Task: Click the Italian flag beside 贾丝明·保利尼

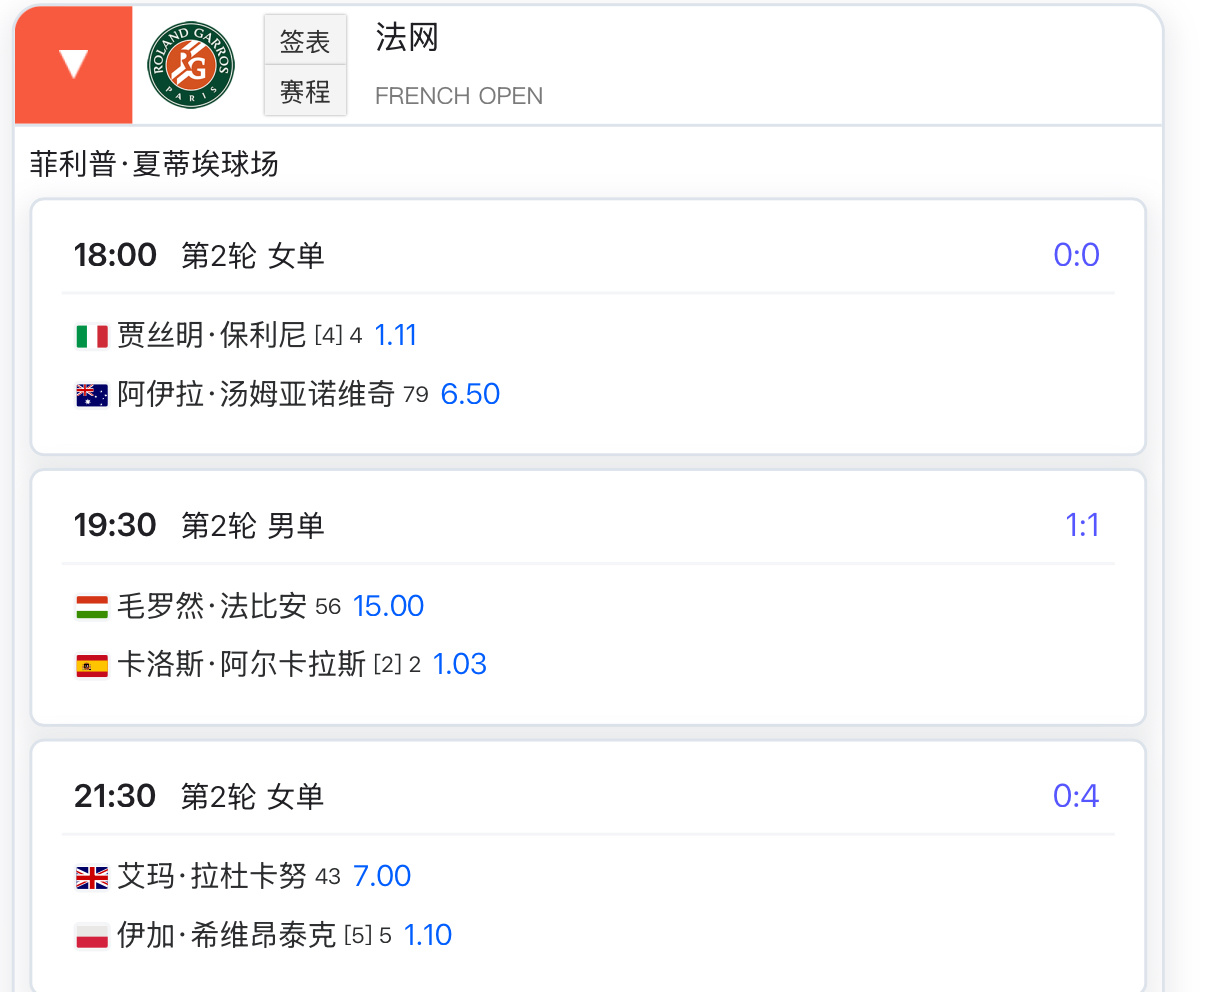Action: click(92, 336)
